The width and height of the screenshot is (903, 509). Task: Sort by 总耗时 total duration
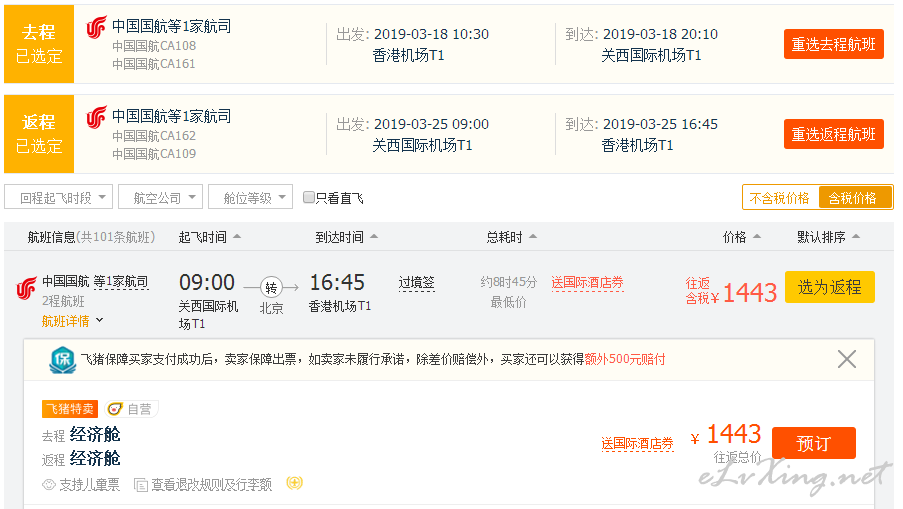(x=511, y=237)
